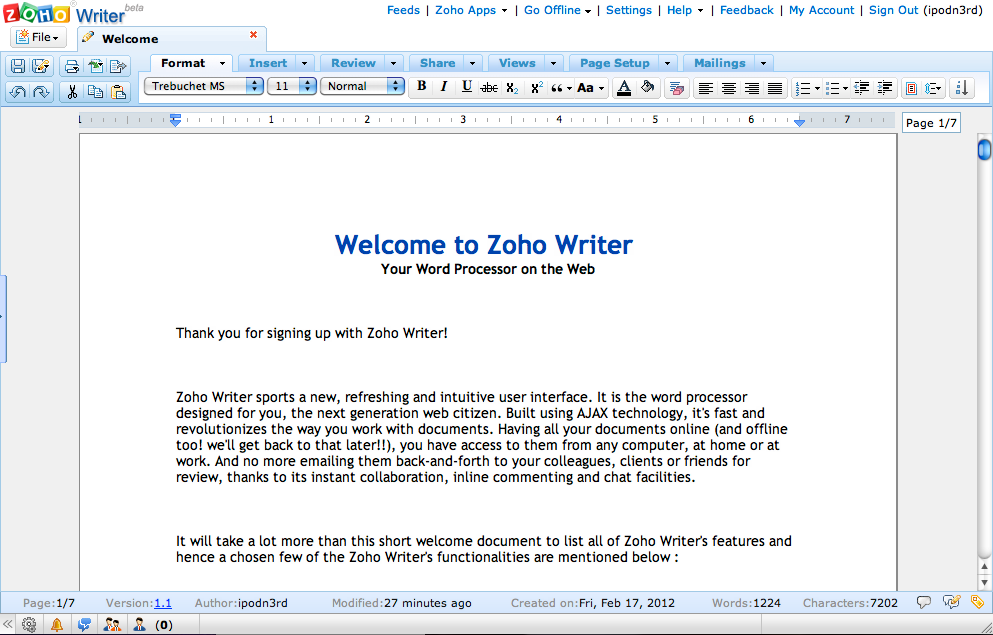Click the Export document icon
993x635 pixels.
coord(118,66)
